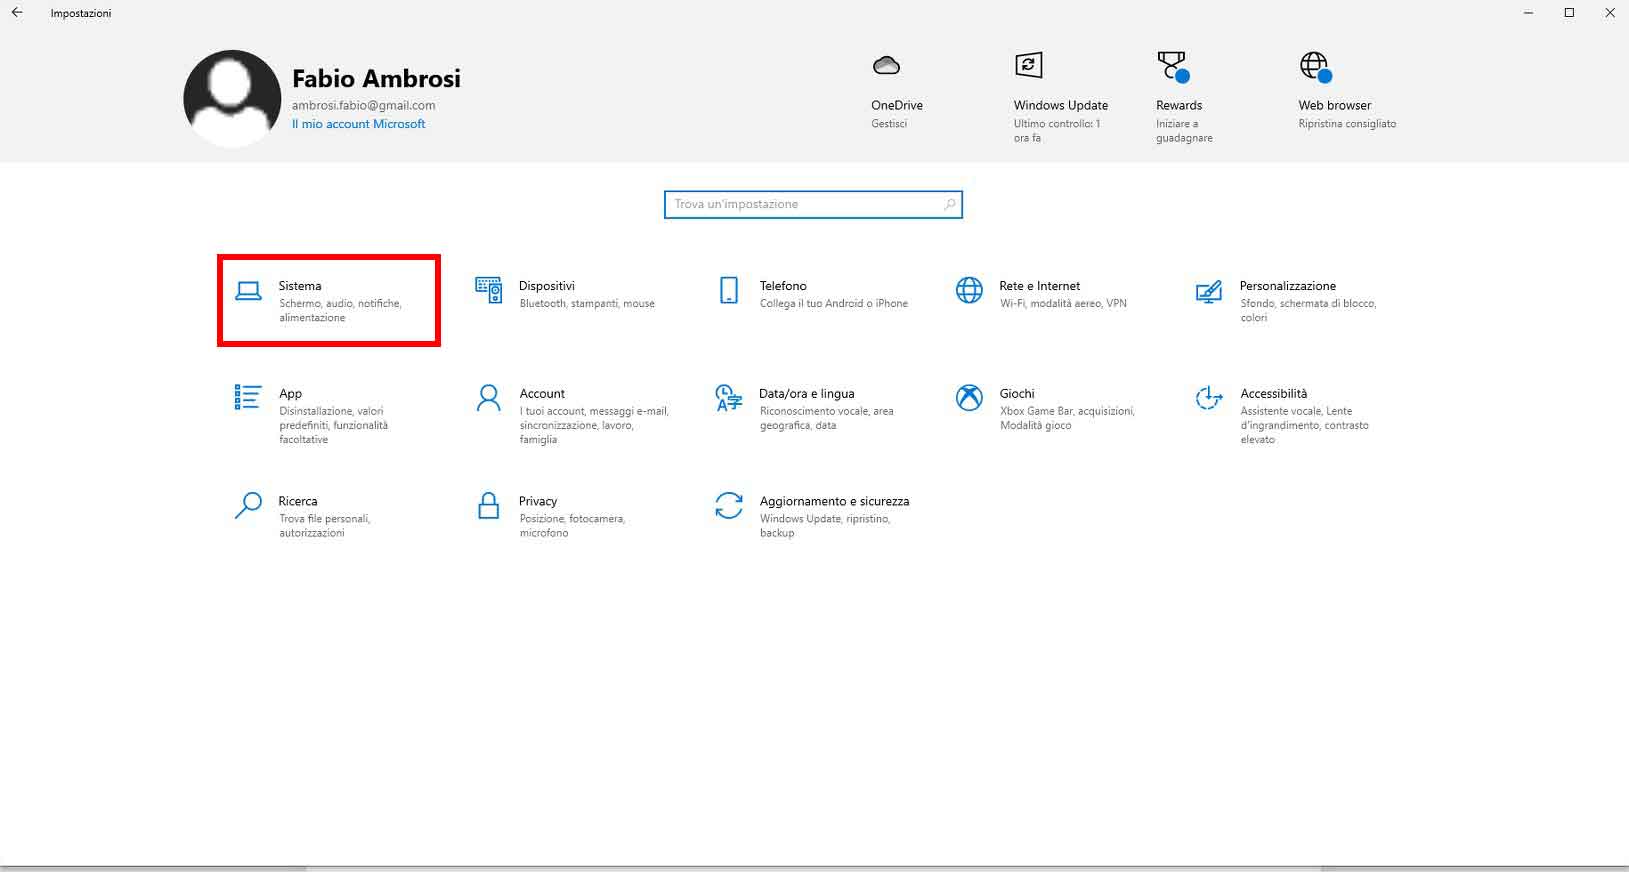Open the Sistema laptop icon
The width and height of the screenshot is (1629, 872).
coord(248,291)
